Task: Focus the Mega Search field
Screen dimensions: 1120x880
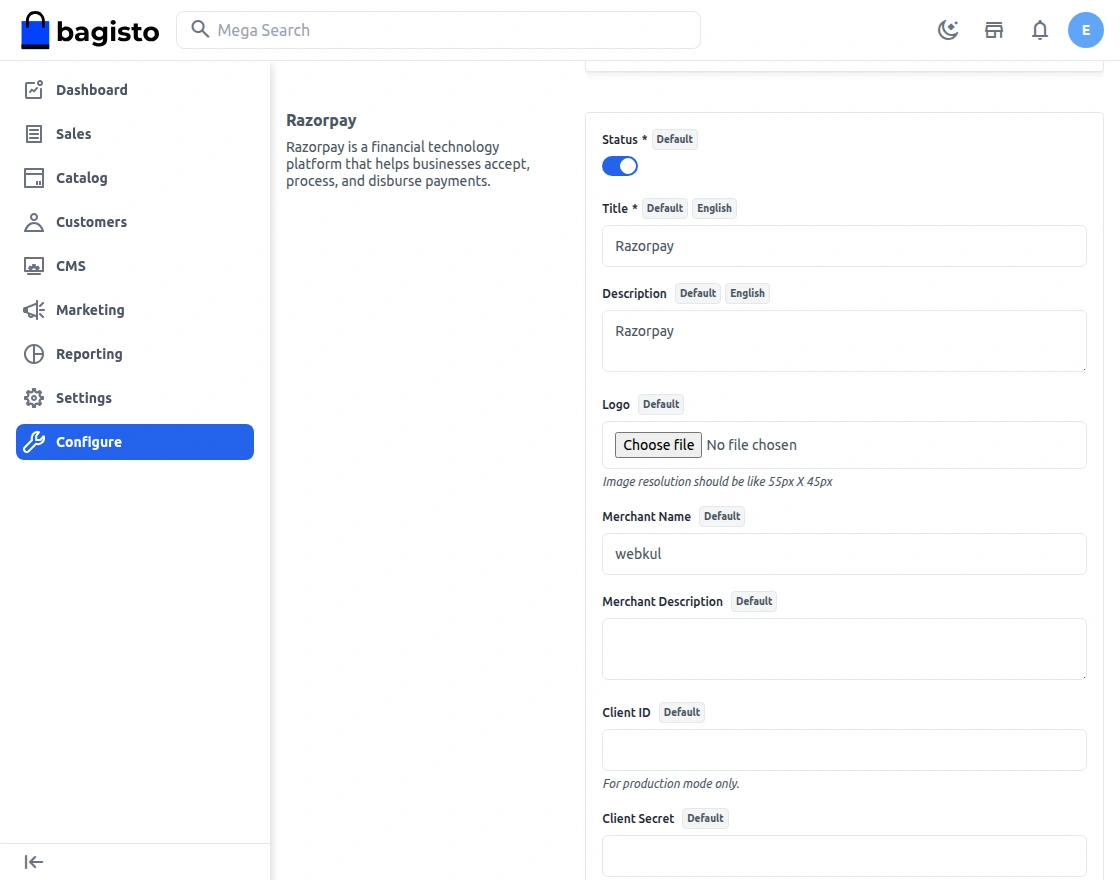Action: (x=450, y=30)
